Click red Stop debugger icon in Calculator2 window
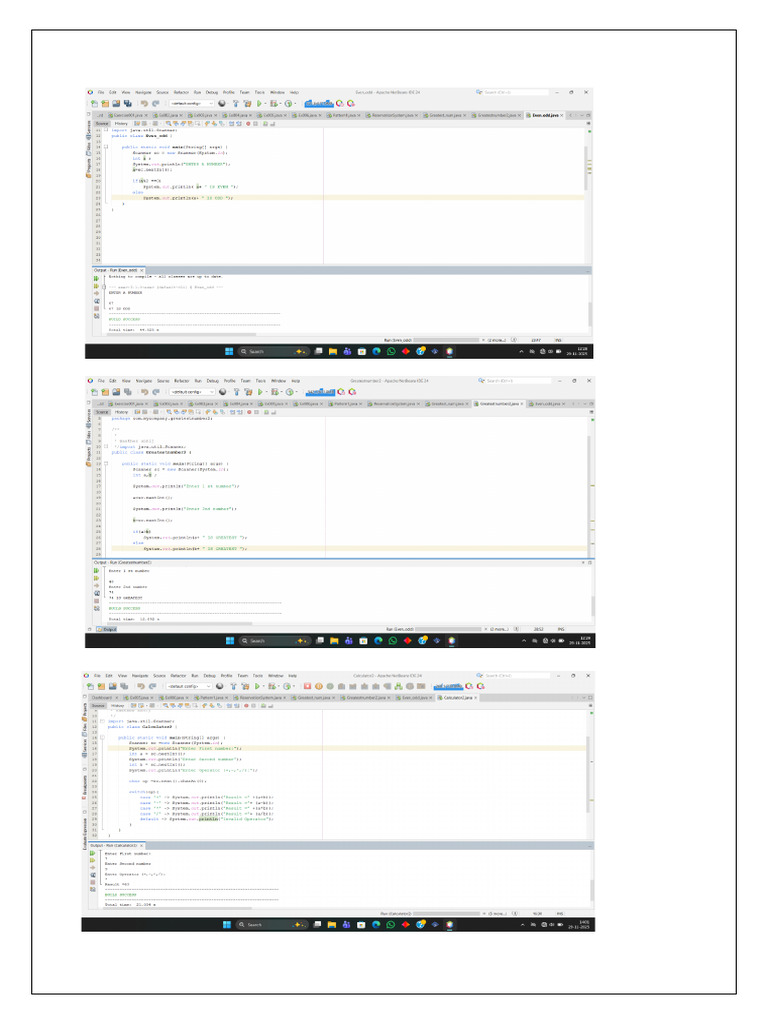The height and width of the screenshot is (1024, 768). coord(307,686)
